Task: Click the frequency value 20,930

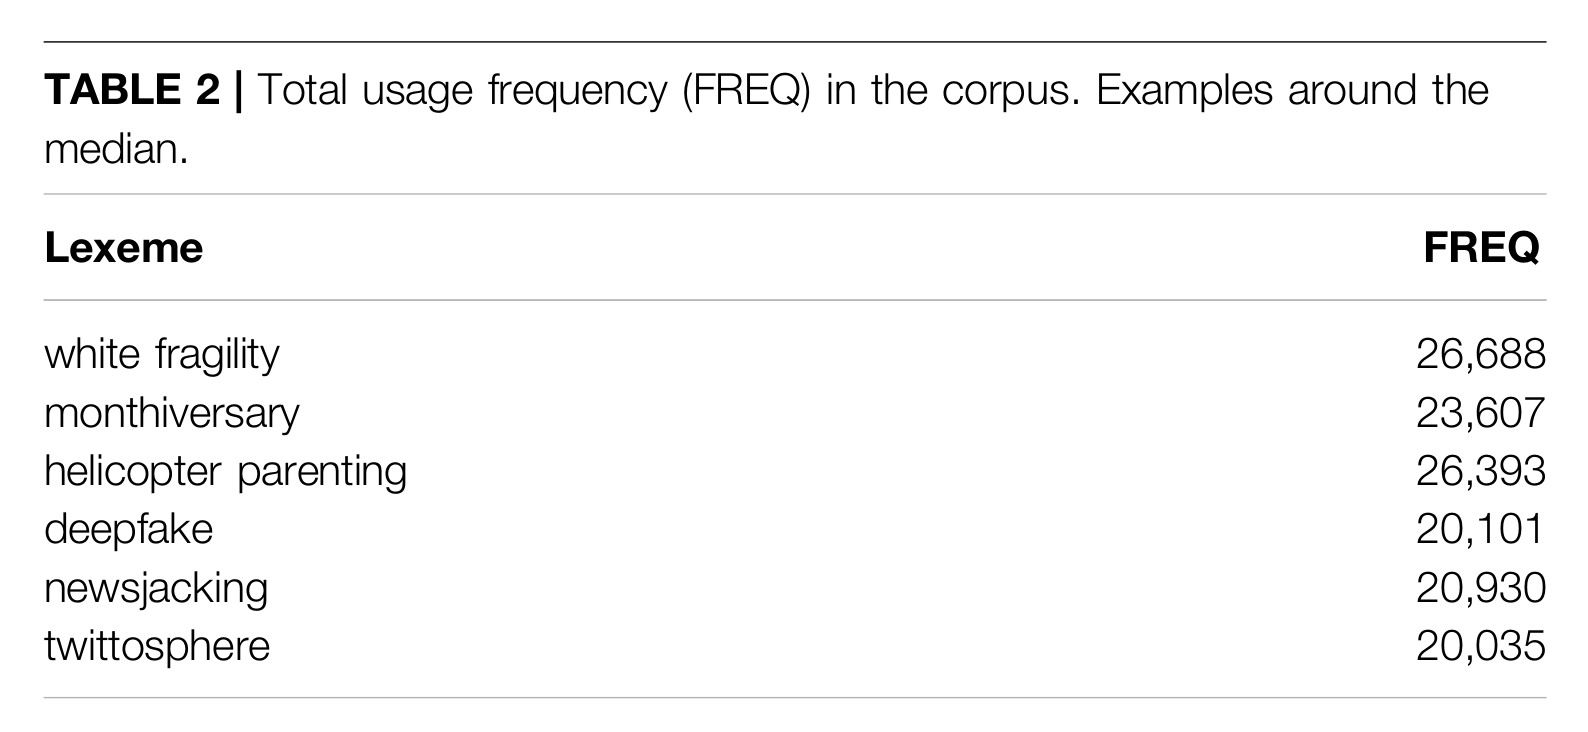Action: point(1480,588)
